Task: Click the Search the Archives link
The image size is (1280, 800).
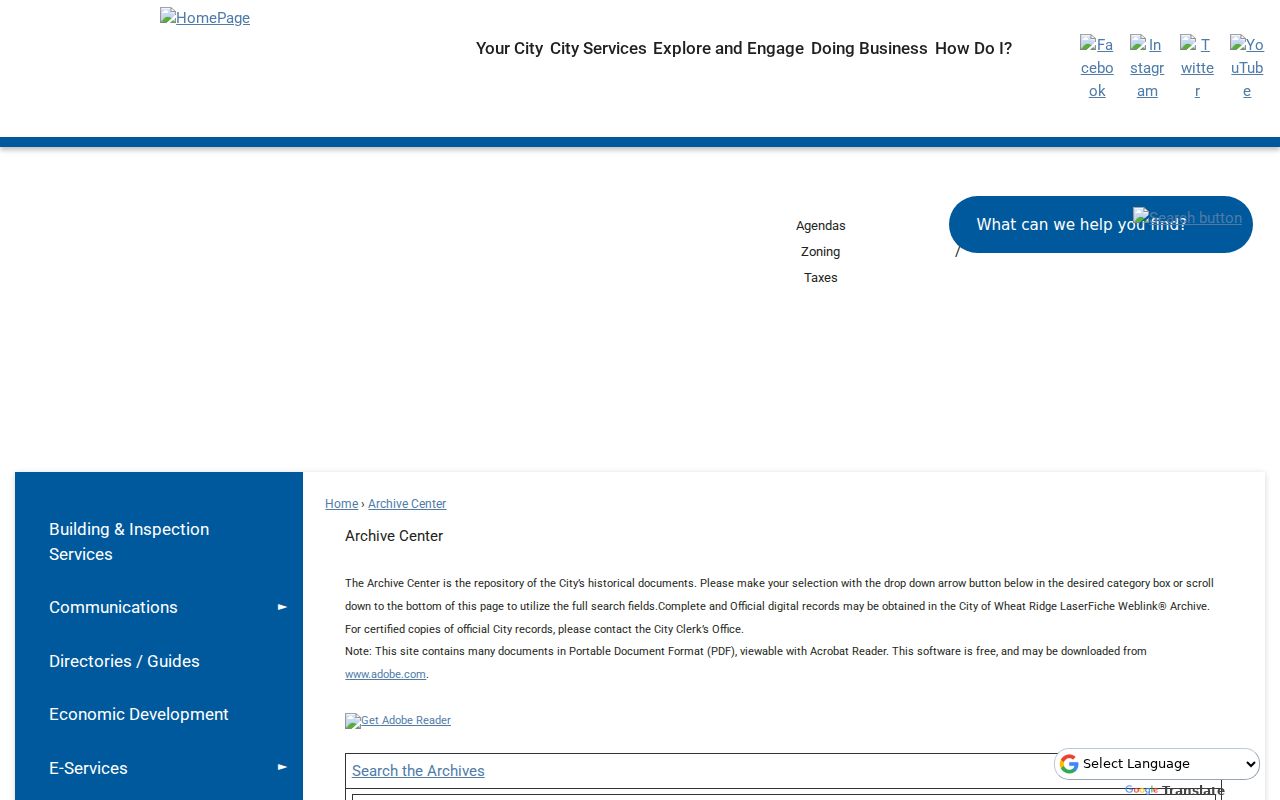Action: click(x=418, y=771)
